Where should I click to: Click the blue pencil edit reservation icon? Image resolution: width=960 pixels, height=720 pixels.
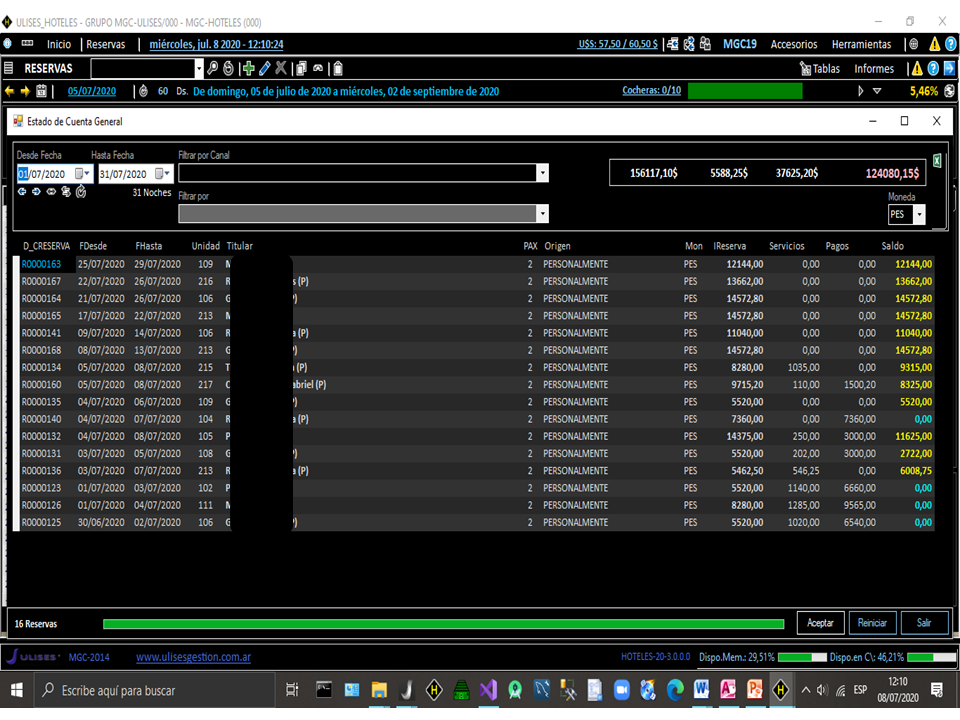265,69
